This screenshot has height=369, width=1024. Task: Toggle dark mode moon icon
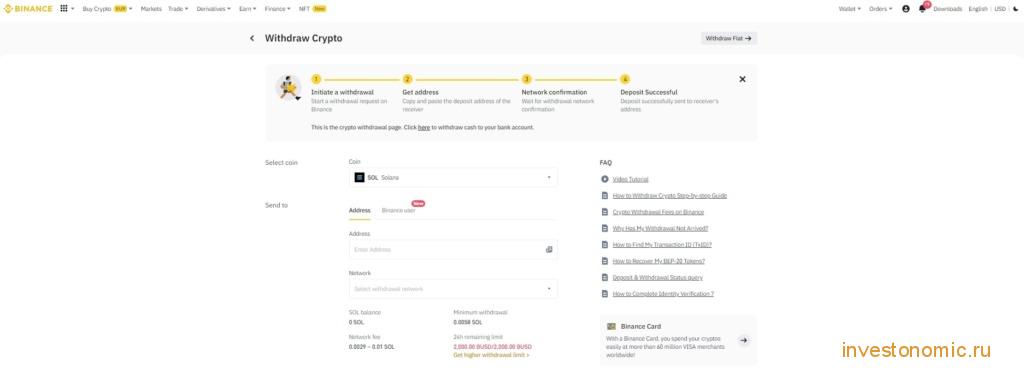coord(1016,9)
